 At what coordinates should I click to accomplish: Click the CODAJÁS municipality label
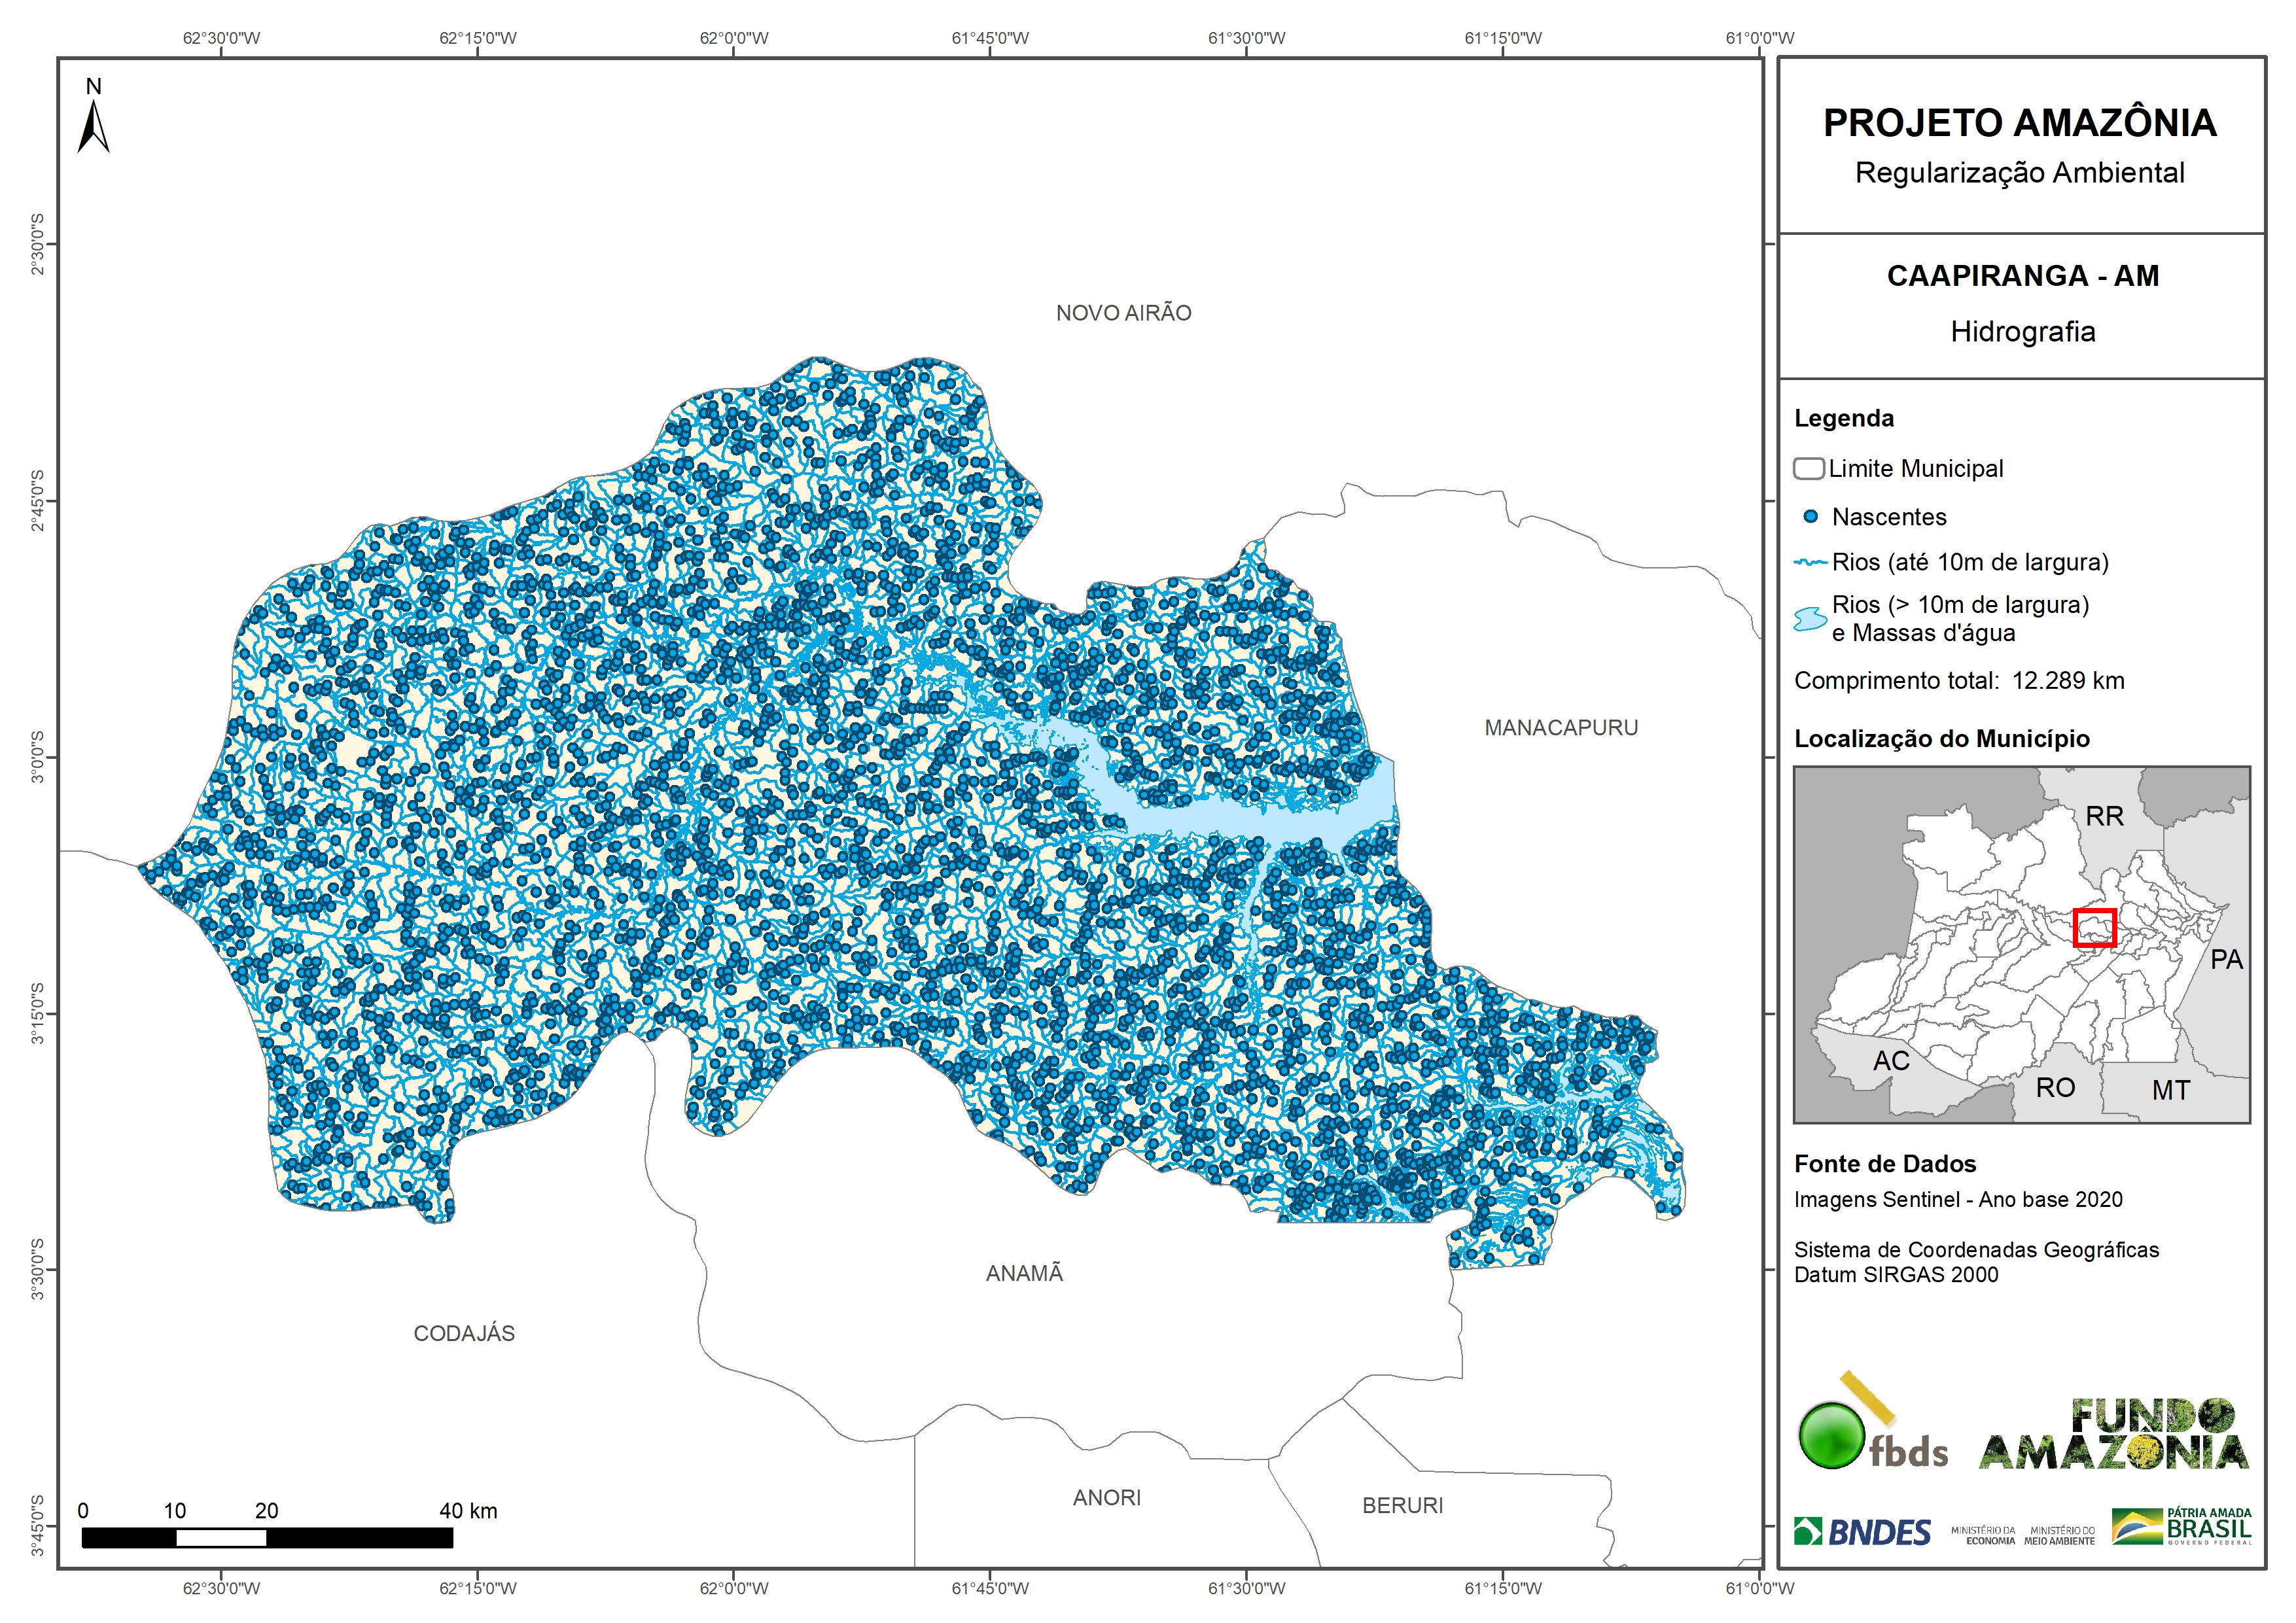click(x=464, y=1333)
